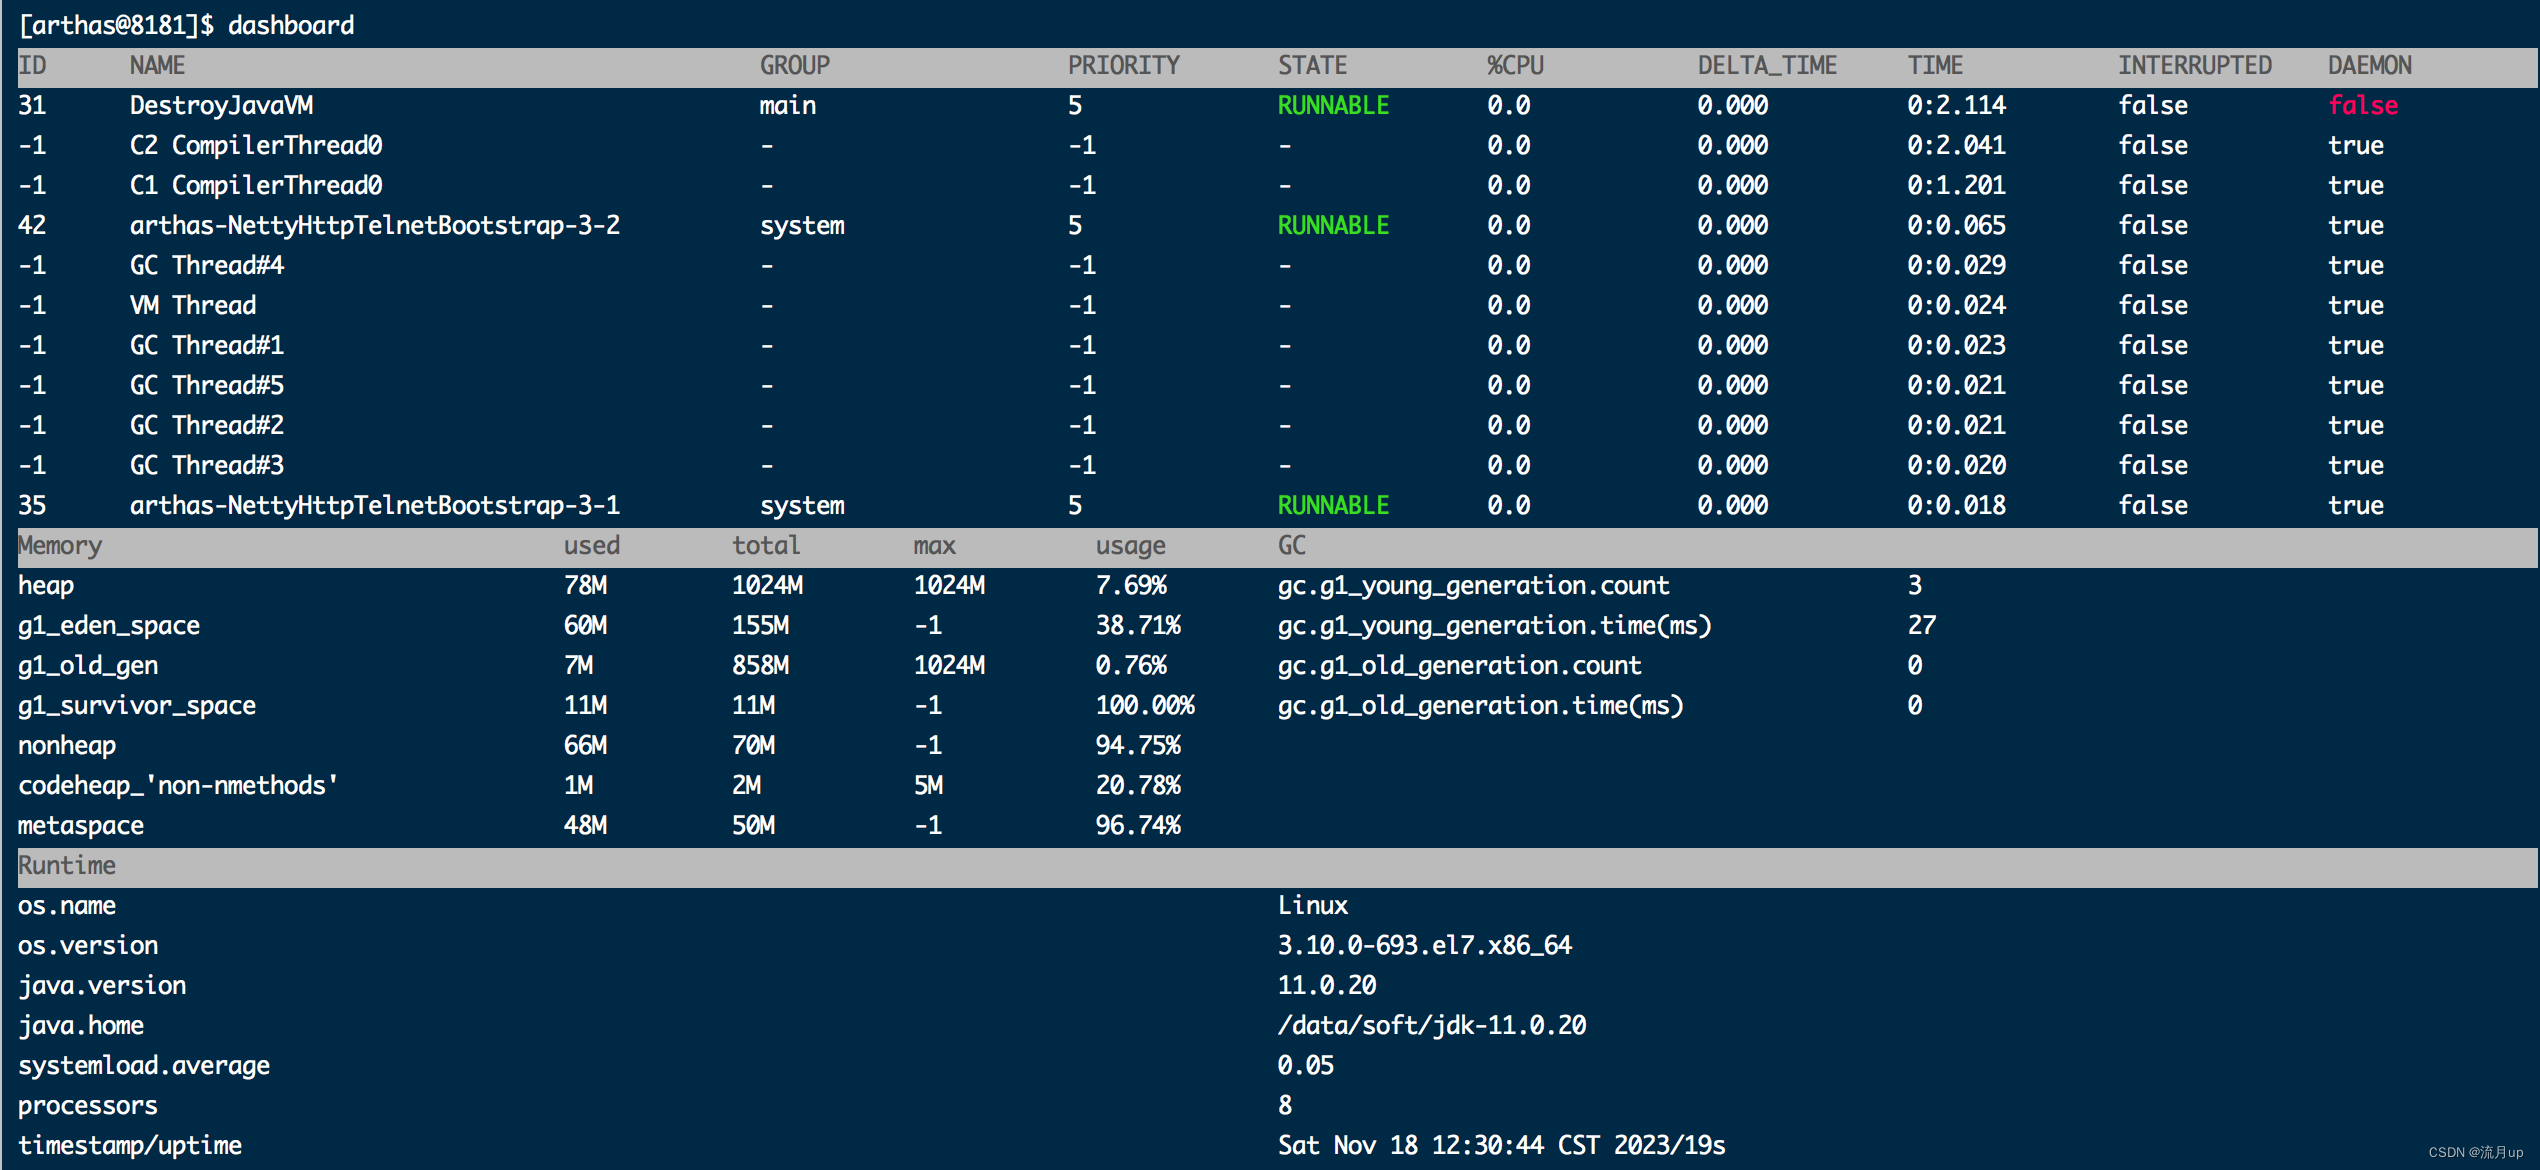Click the C2 CompilerThread0 row name
2540x1170 pixels.
click(x=256, y=145)
